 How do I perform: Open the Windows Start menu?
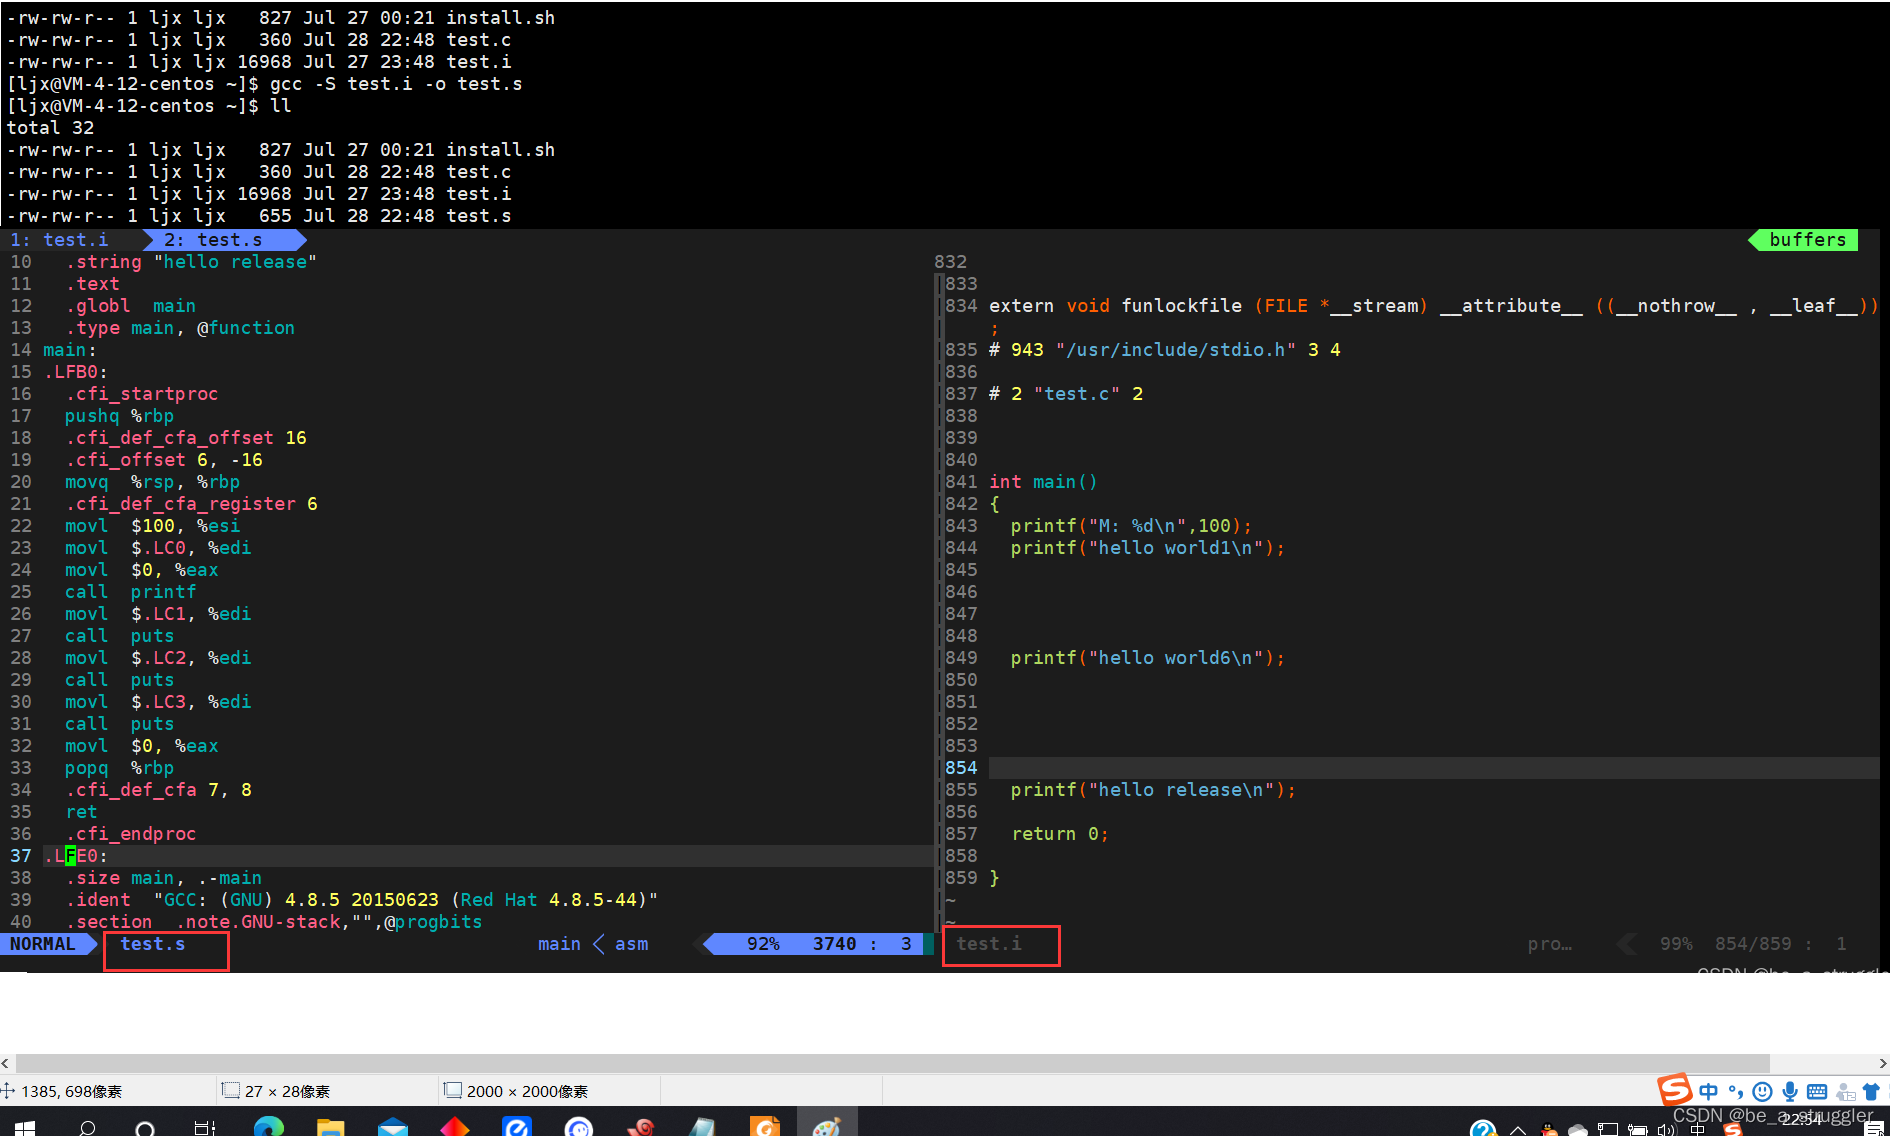(x=25, y=1127)
